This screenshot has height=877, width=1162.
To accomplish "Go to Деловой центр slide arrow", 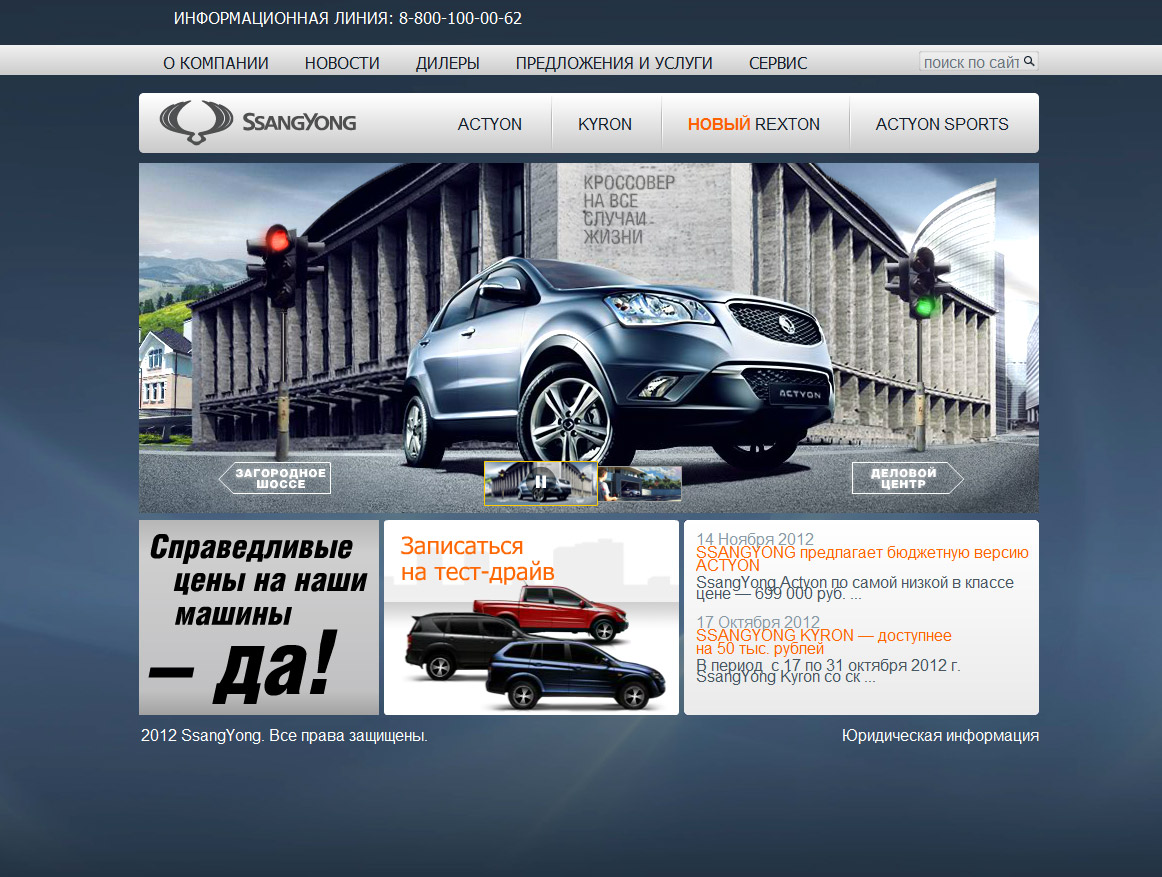I will coord(908,478).
